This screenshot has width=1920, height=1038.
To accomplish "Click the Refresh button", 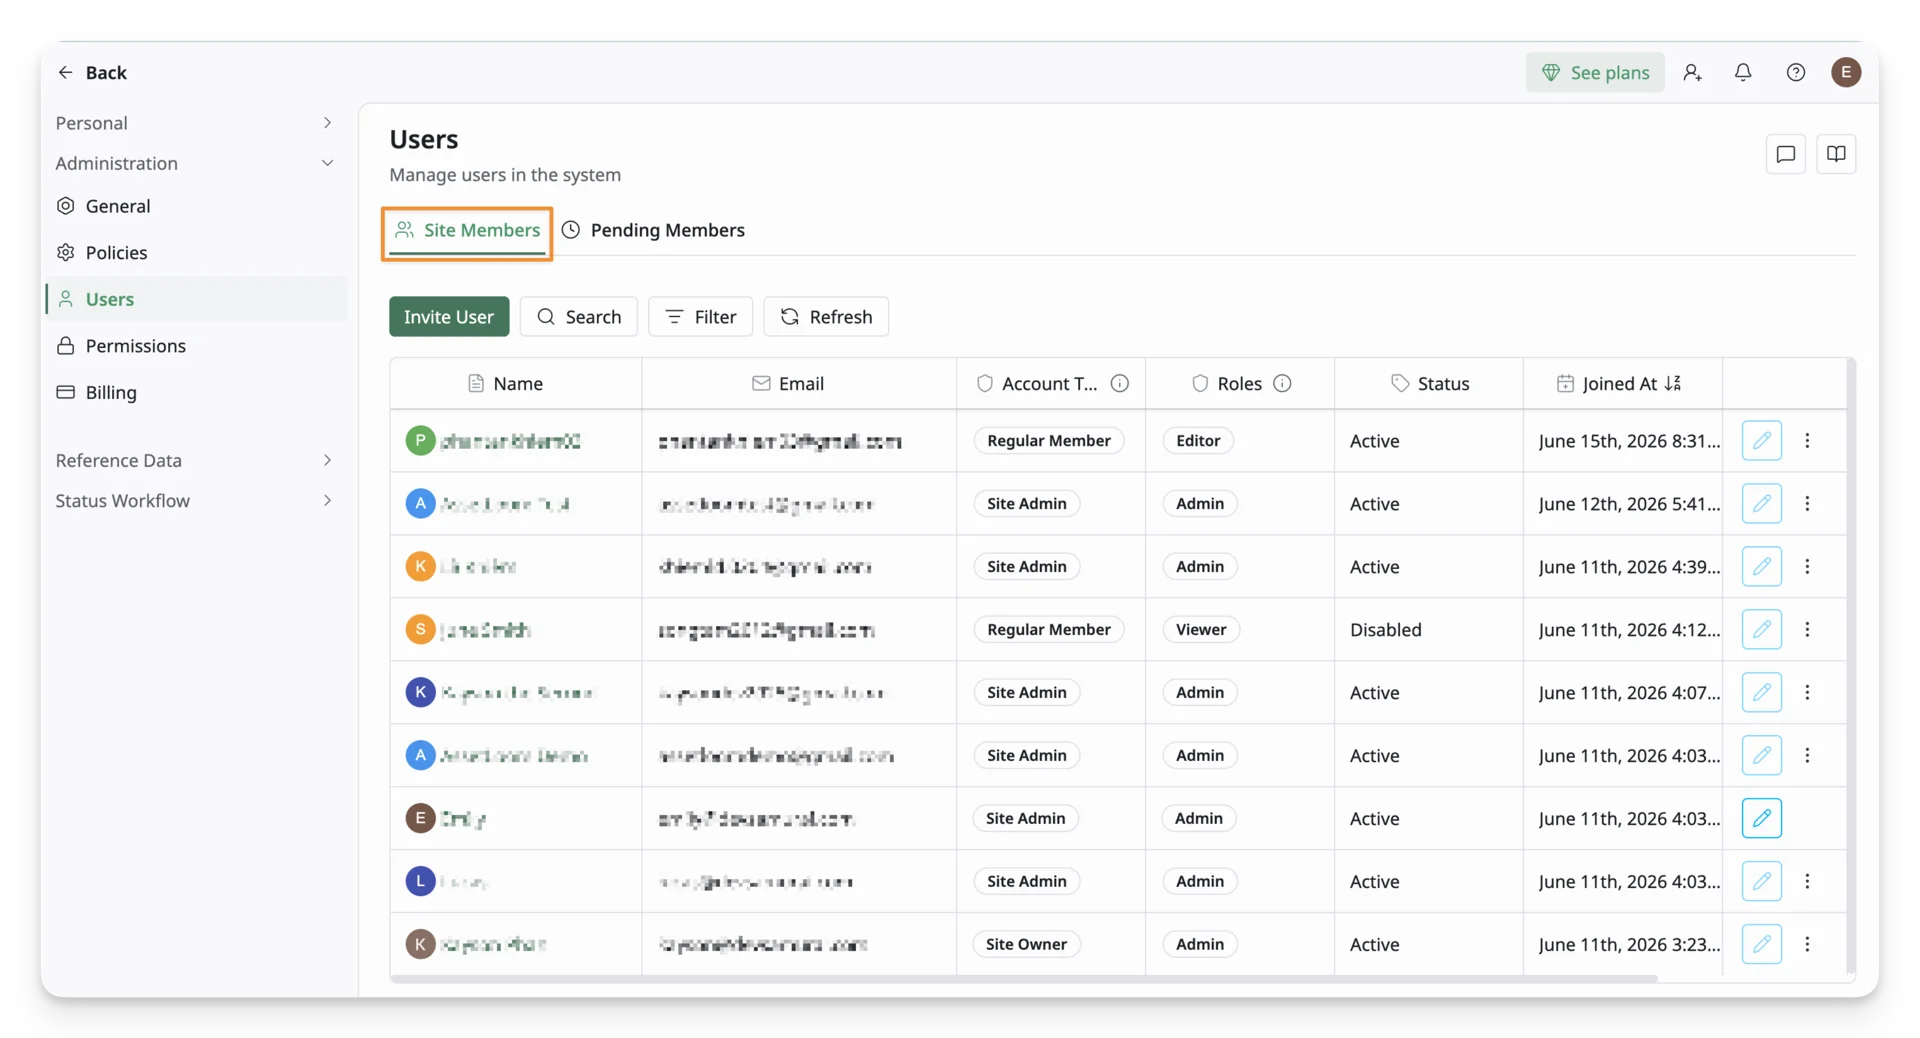I will pos(826,316).
